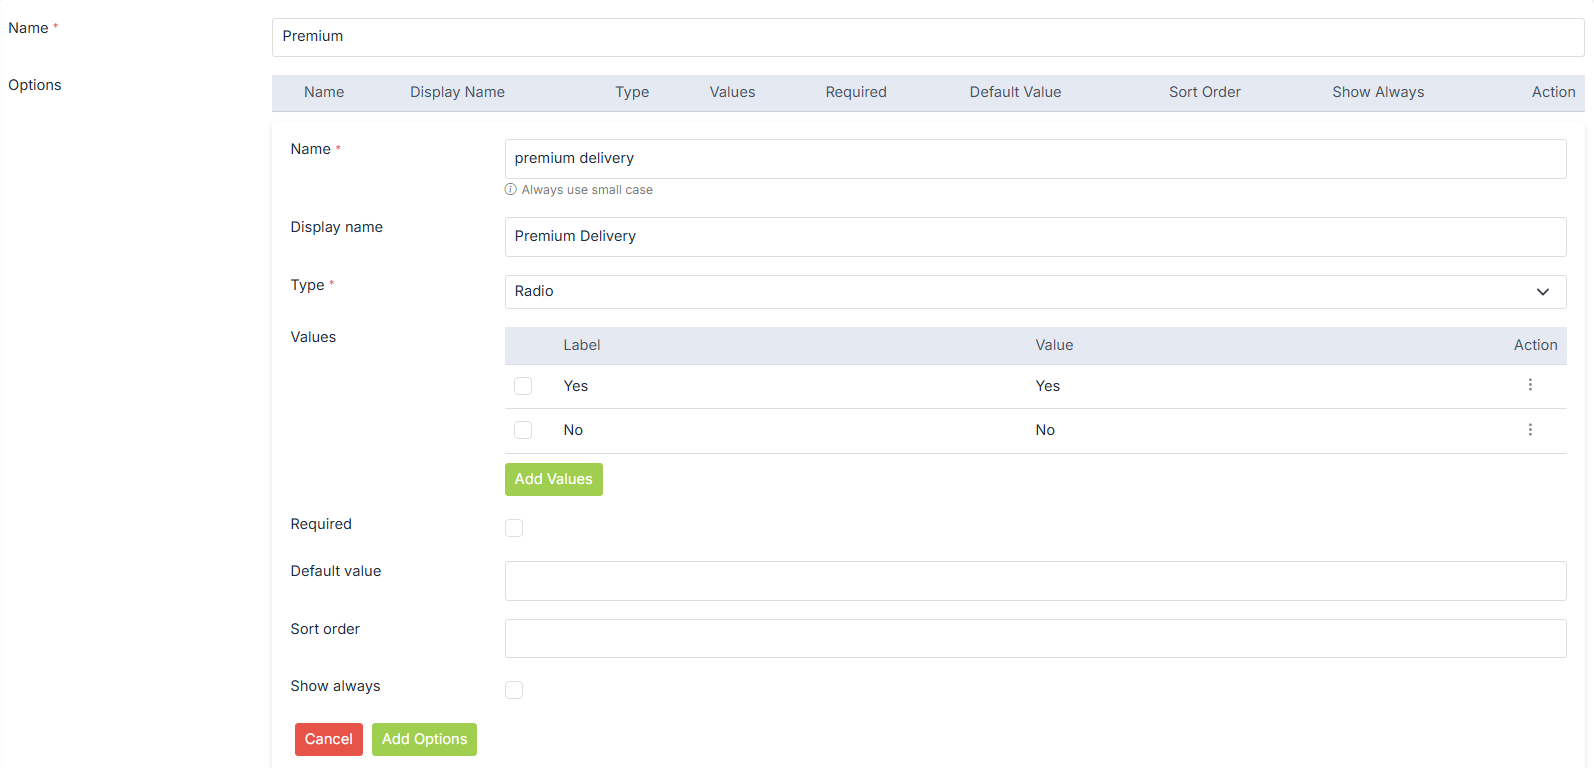
Task: Click the Label header in values table
Action: pos(581,345)
